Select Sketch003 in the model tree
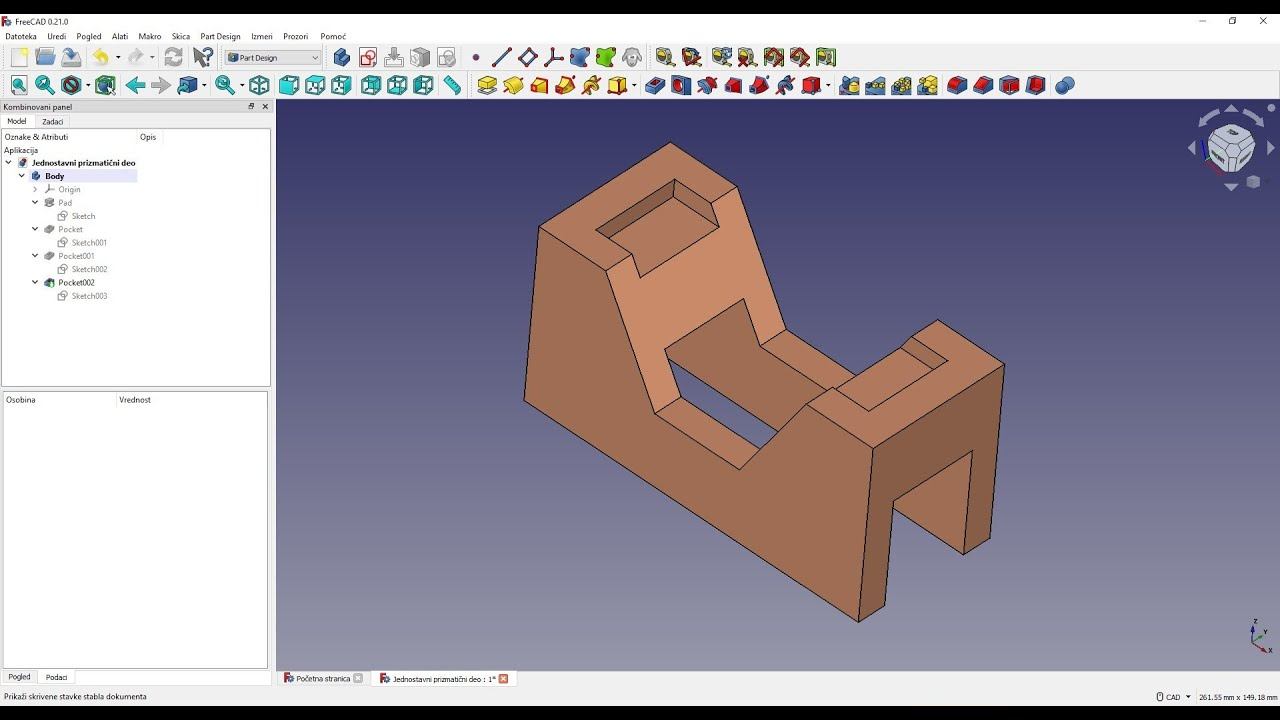The image size is (1280, 720). tap(89, 296)
